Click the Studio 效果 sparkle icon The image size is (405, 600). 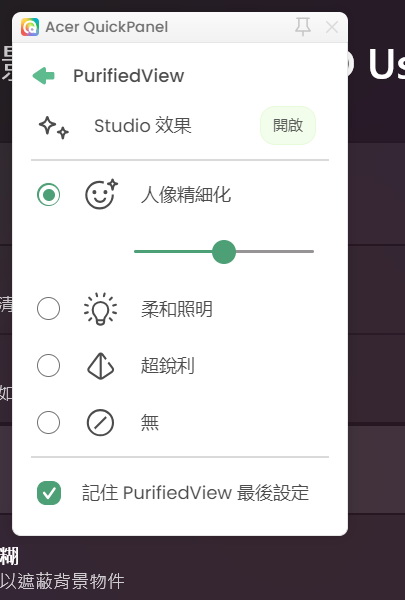coord(54,127)
